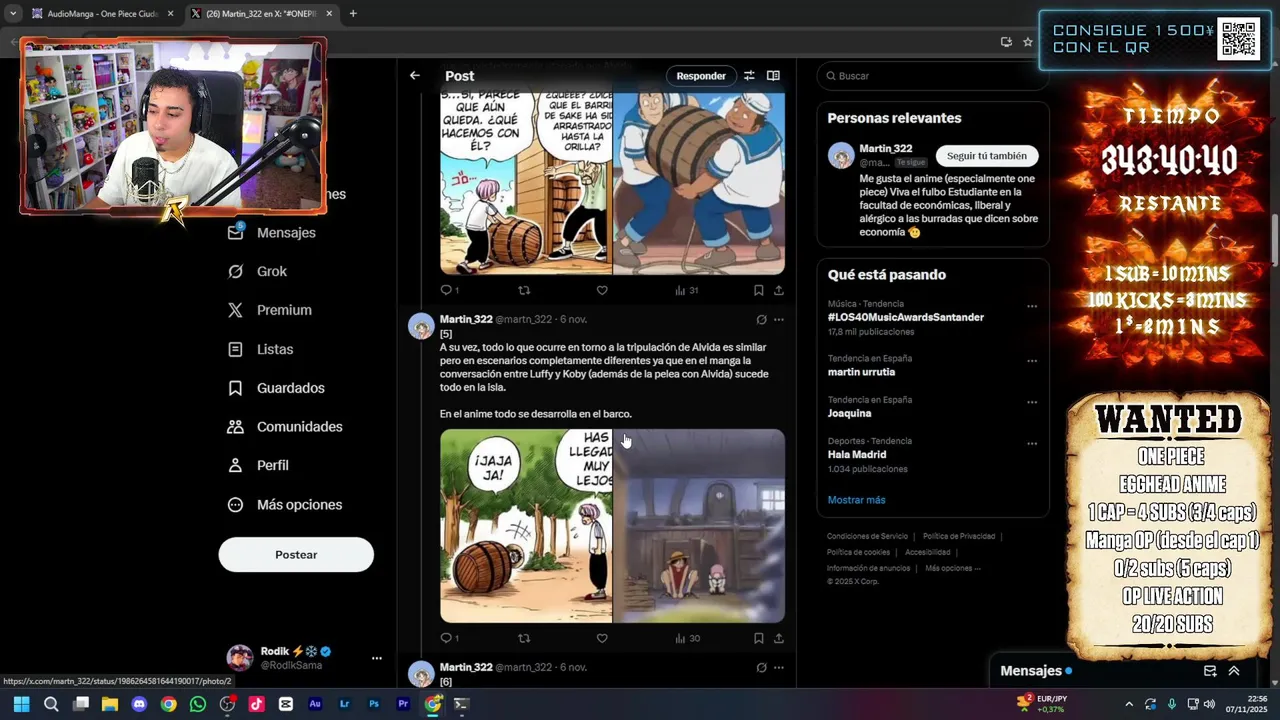
Task: Open the reader view icon in Post header
Action: tap(773, 76)
